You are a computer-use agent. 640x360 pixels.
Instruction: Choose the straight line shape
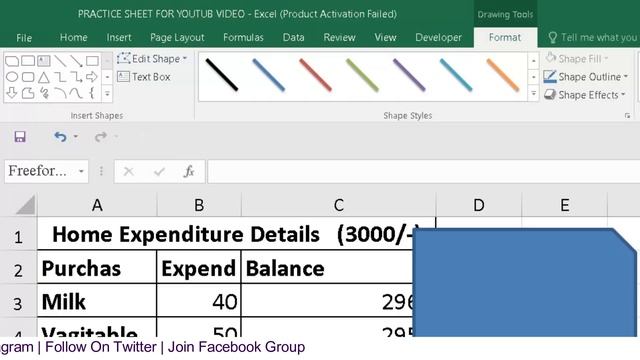pos(60,61)
